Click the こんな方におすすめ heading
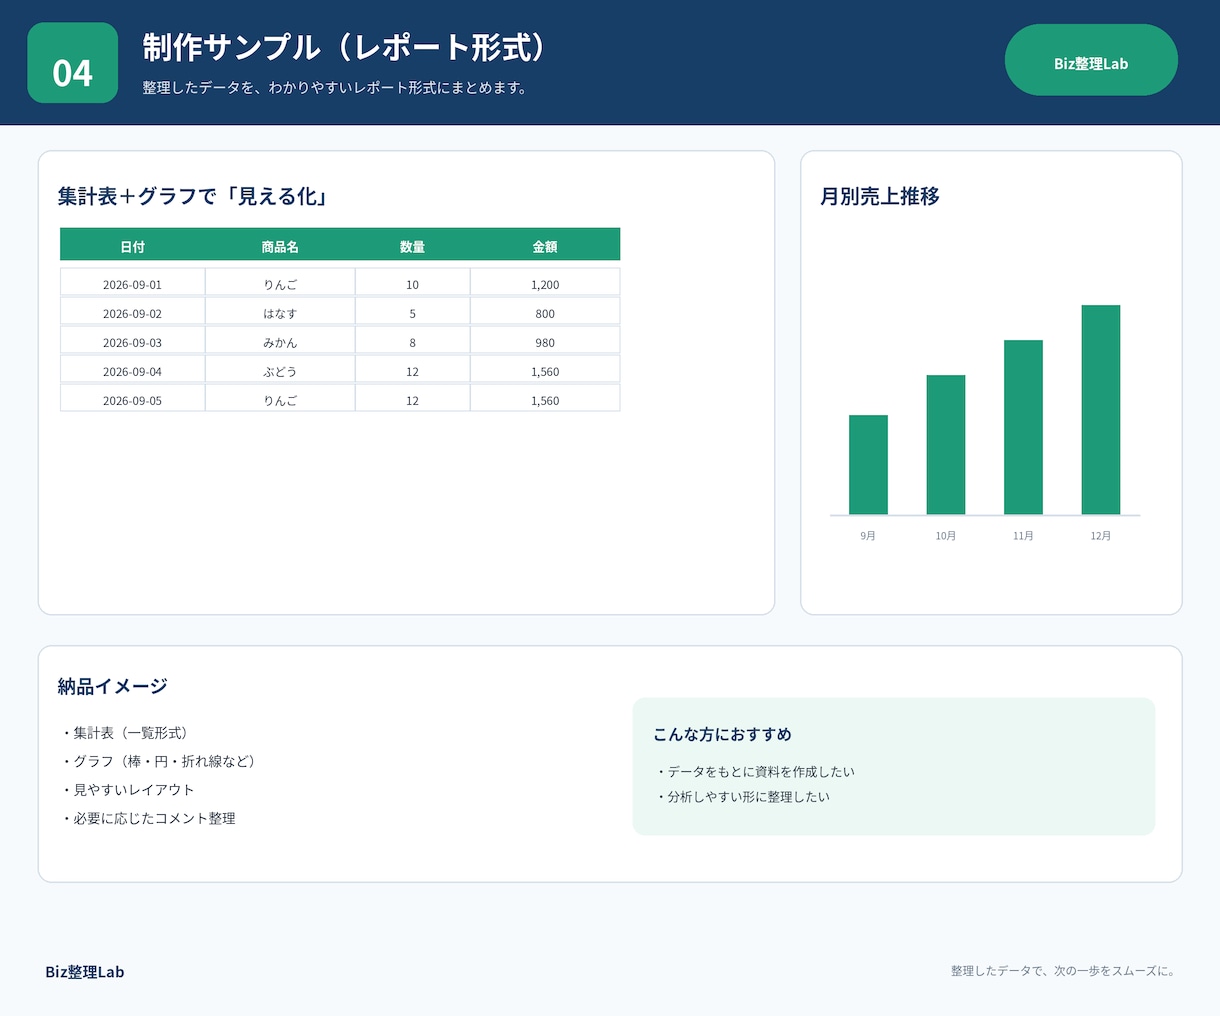 point(722,734)
